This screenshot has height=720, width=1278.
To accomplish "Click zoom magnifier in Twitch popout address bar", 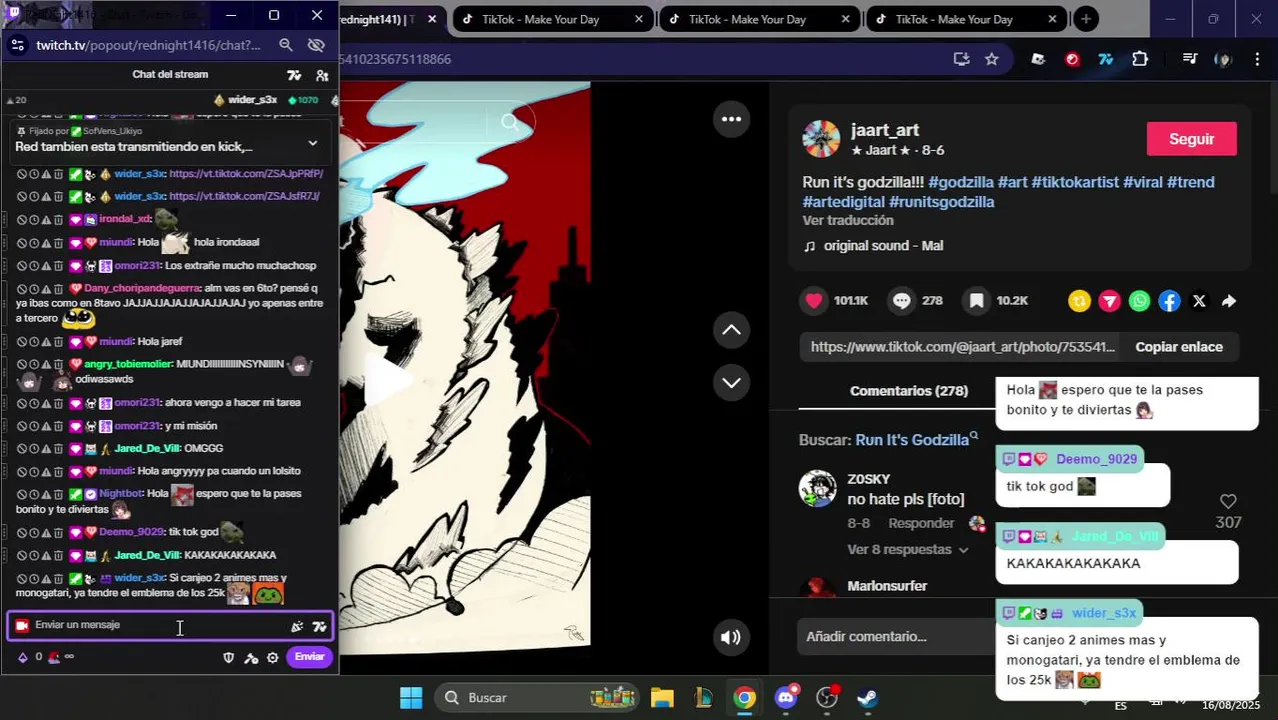I will tap(286, 45).
